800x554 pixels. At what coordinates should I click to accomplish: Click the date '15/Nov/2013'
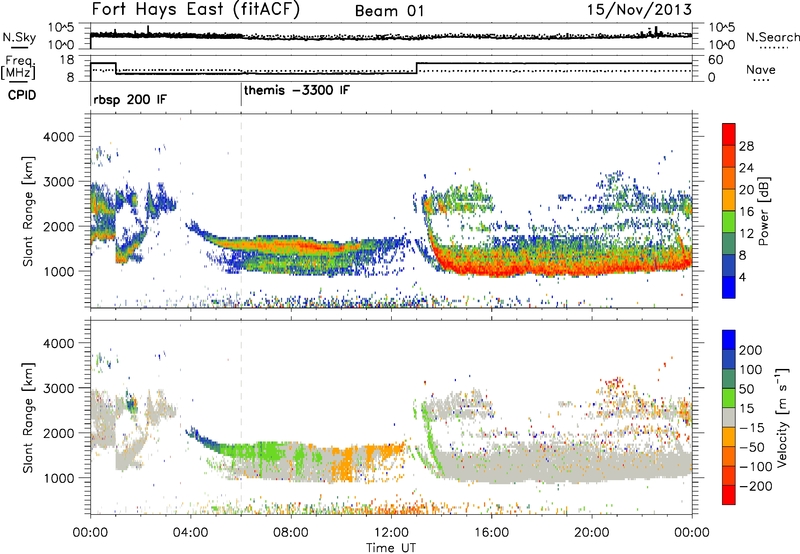coord(639,10)
